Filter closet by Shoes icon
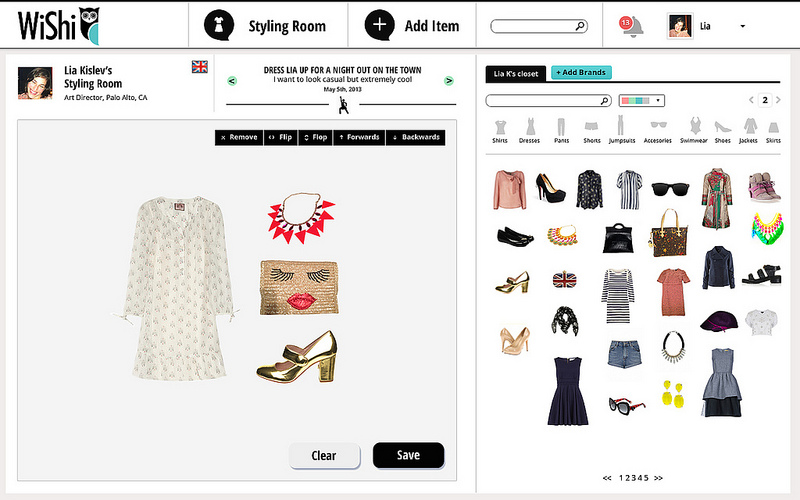 [722, 128]
